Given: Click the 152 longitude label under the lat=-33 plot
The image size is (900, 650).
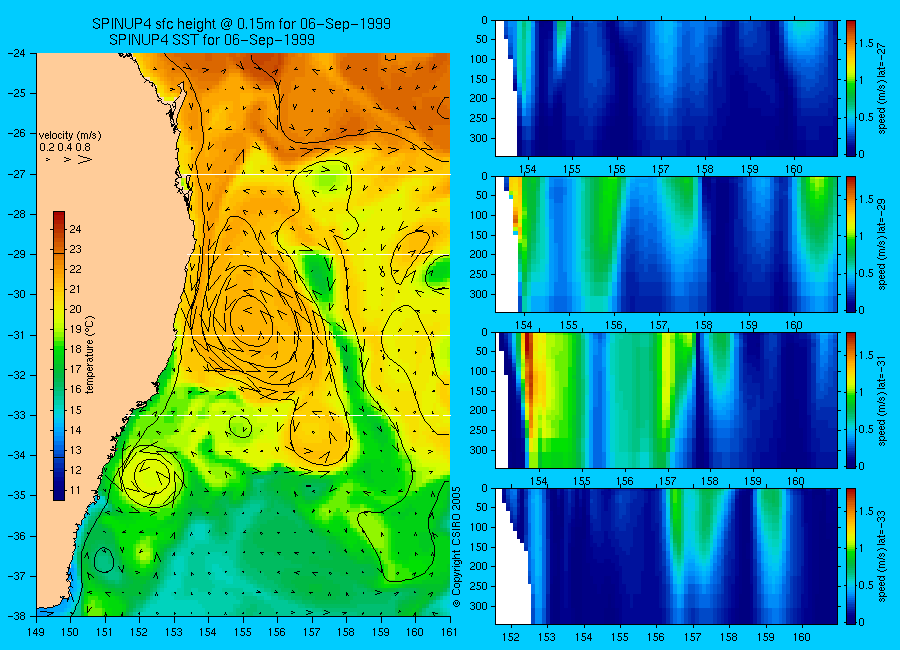Looking at the screenshot, I should [510, 637].
